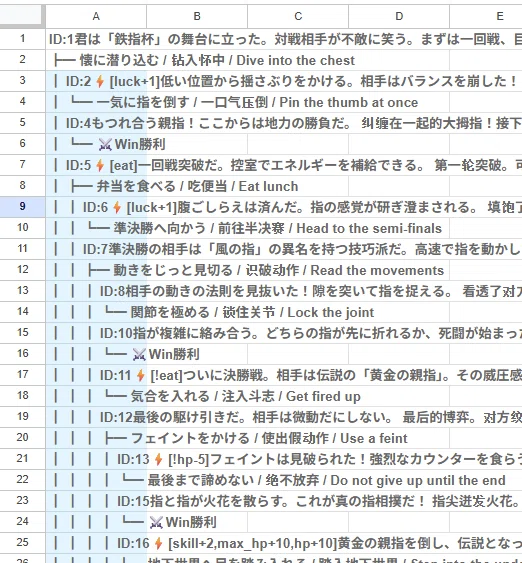Select row 12 header
Image resolution: width=522 pixels, height=563 pixels.
[x=23, y=269]
